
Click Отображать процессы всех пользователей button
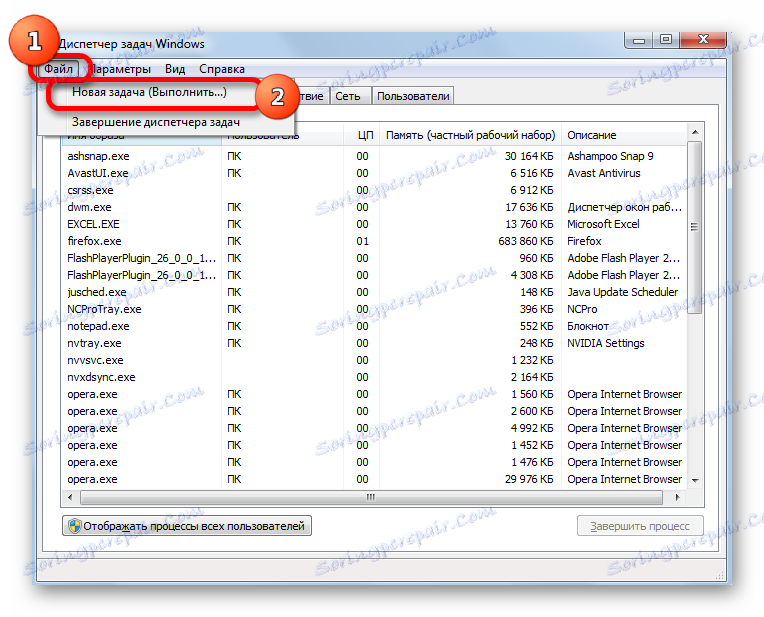click(x=187, y=526)
